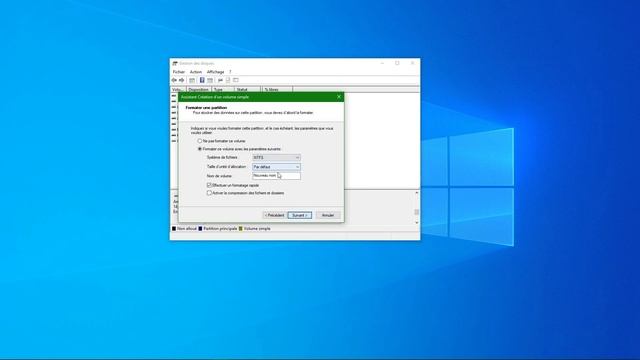Maximize the Disk Management window
This screenshot has height=360, width=640.
coord(397,64)
